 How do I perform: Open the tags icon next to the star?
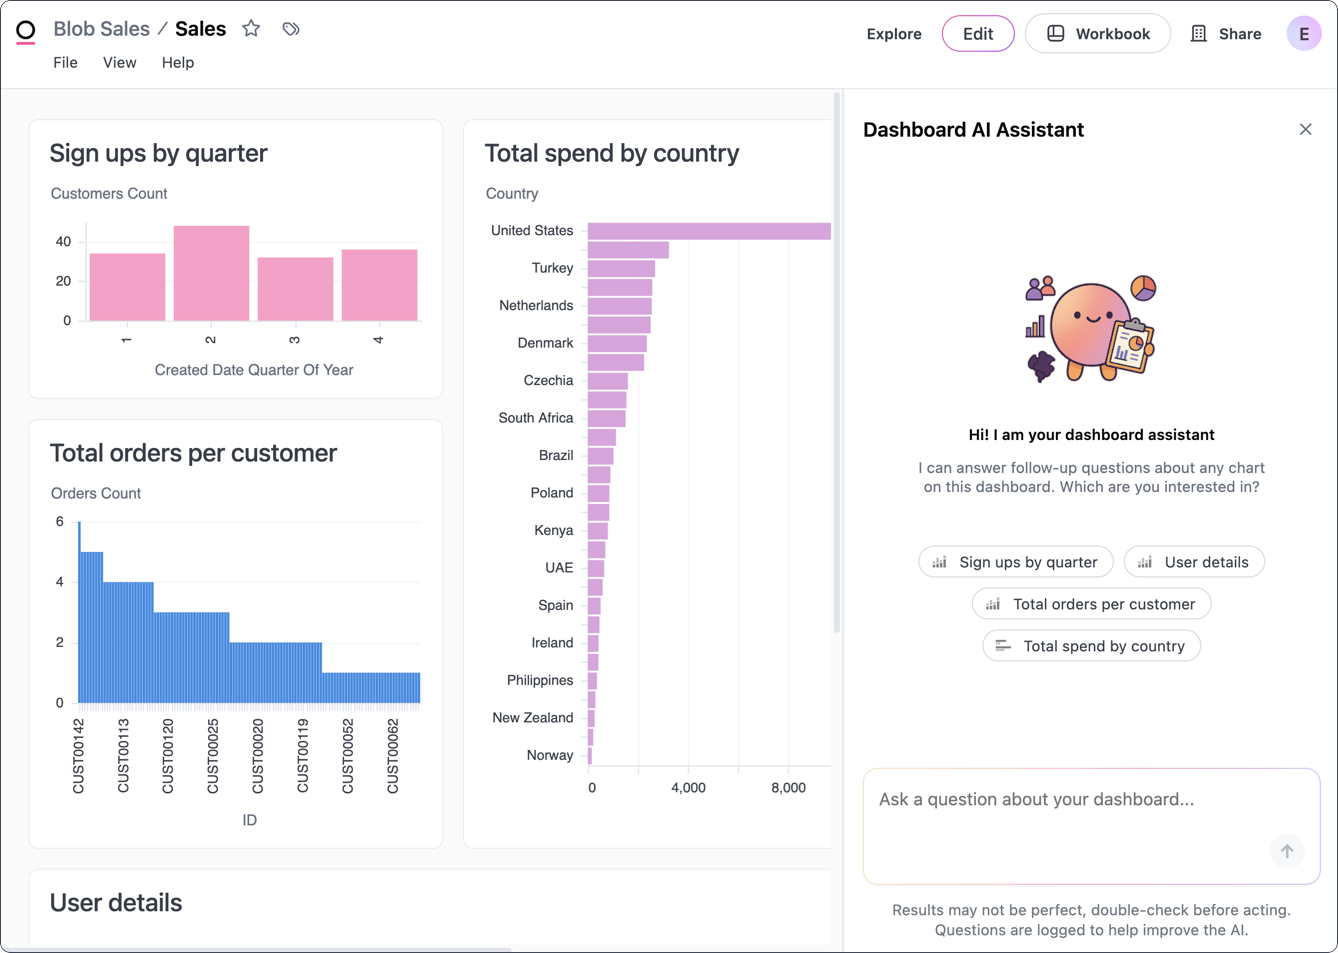(x=290, y=29)
